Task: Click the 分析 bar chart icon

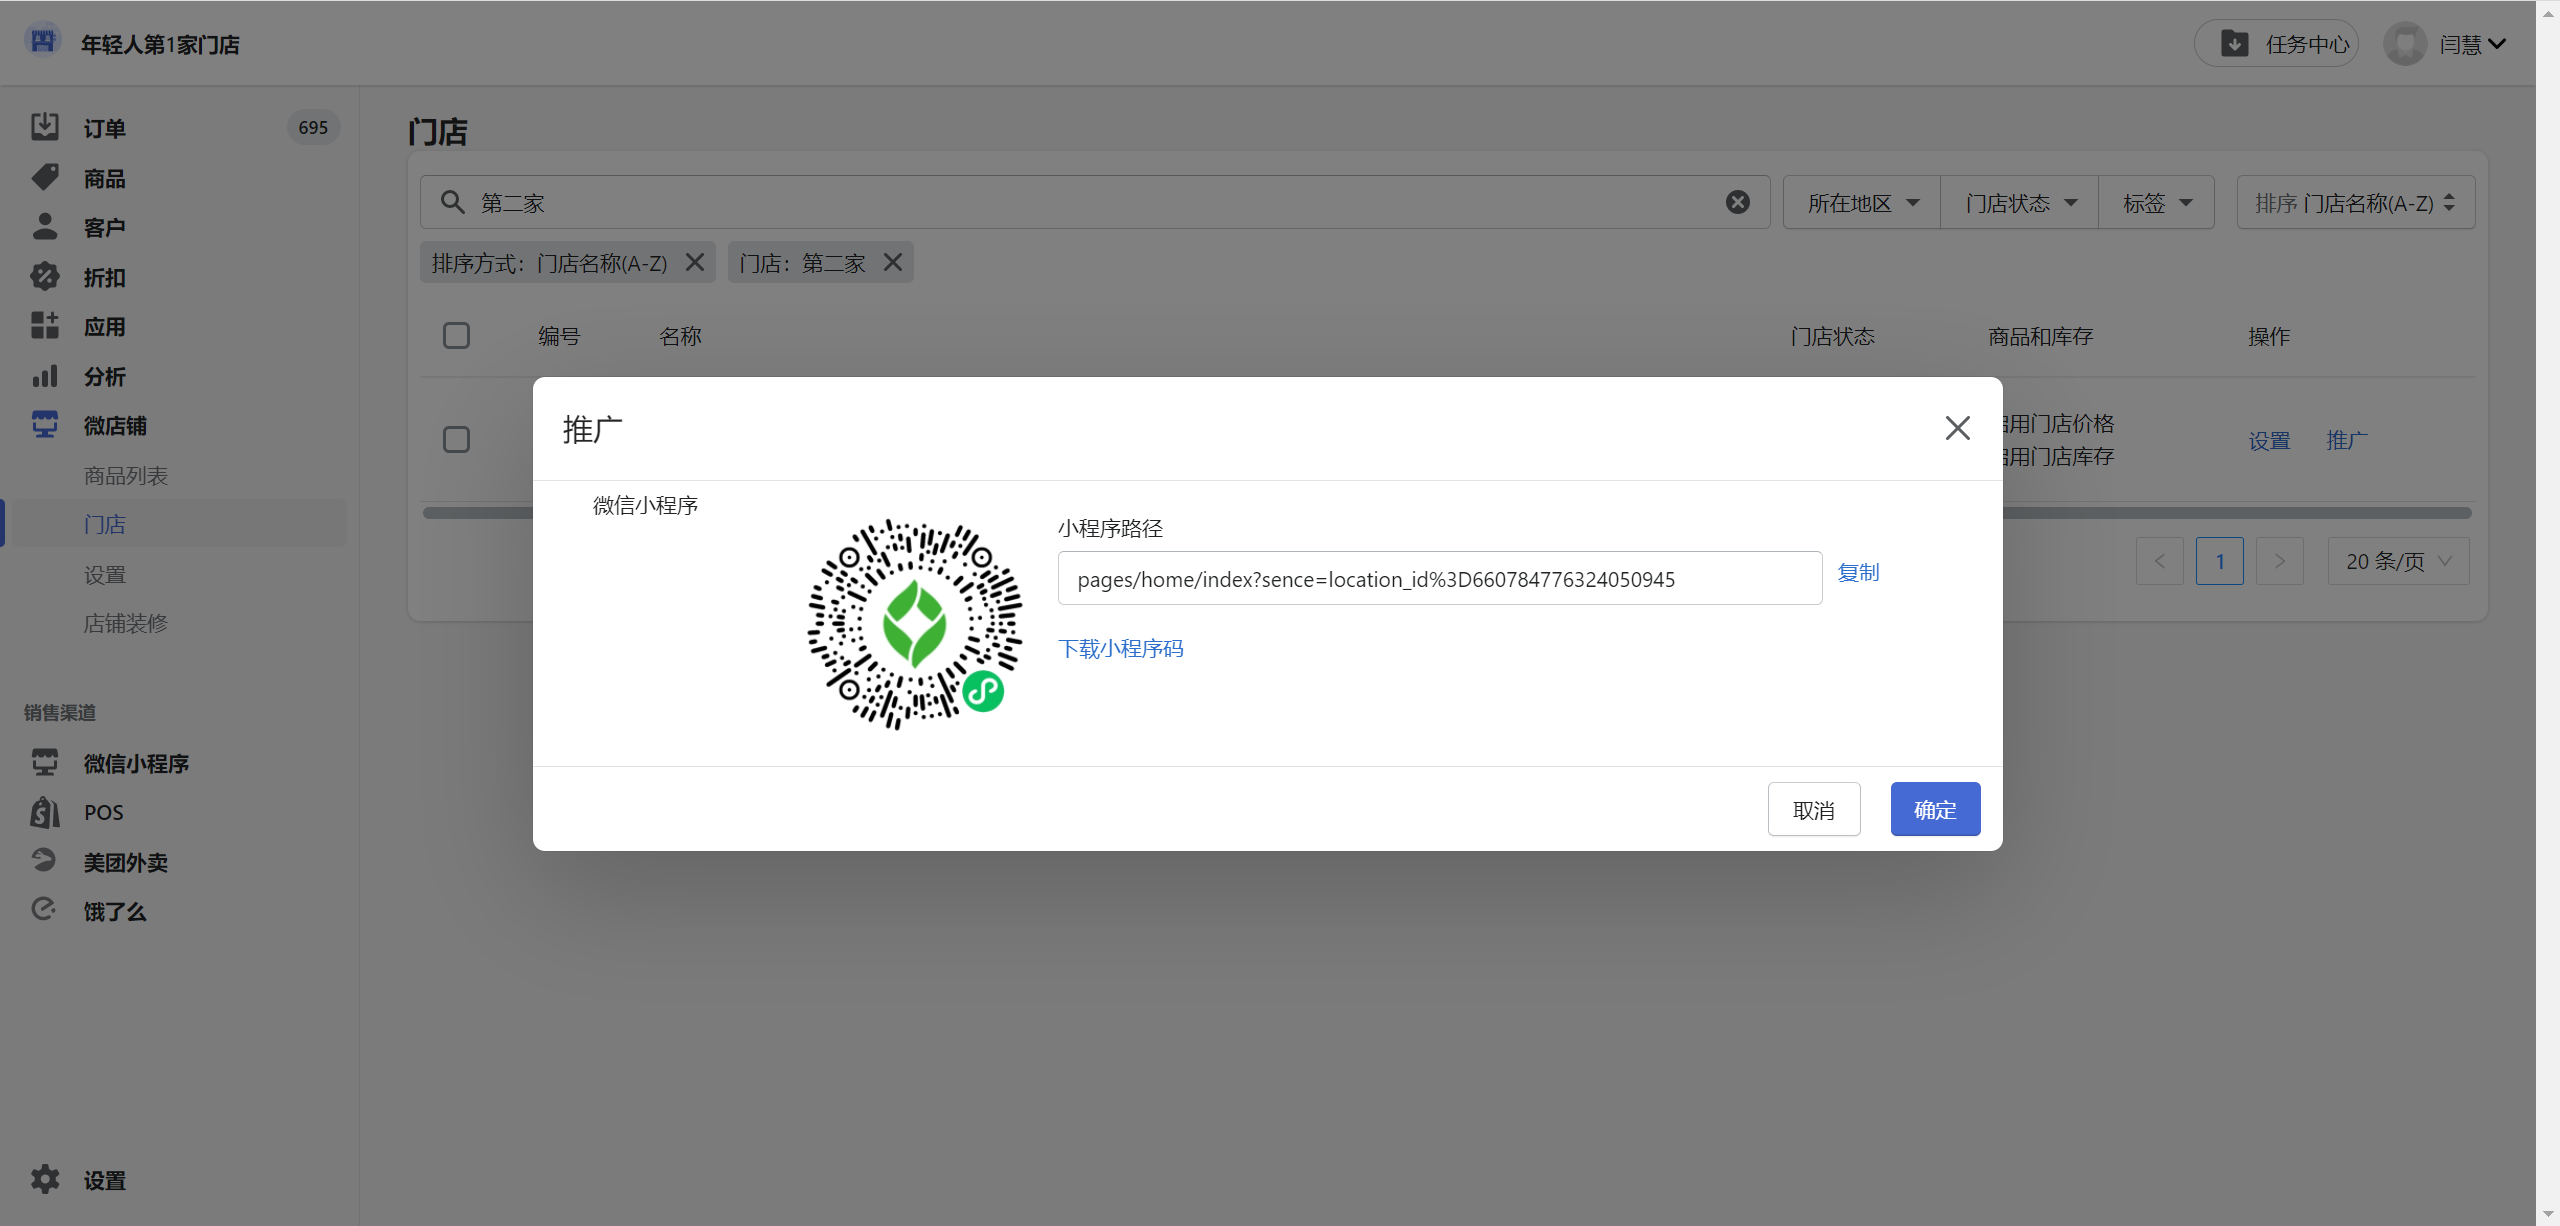Action: (x=44, y=376)
